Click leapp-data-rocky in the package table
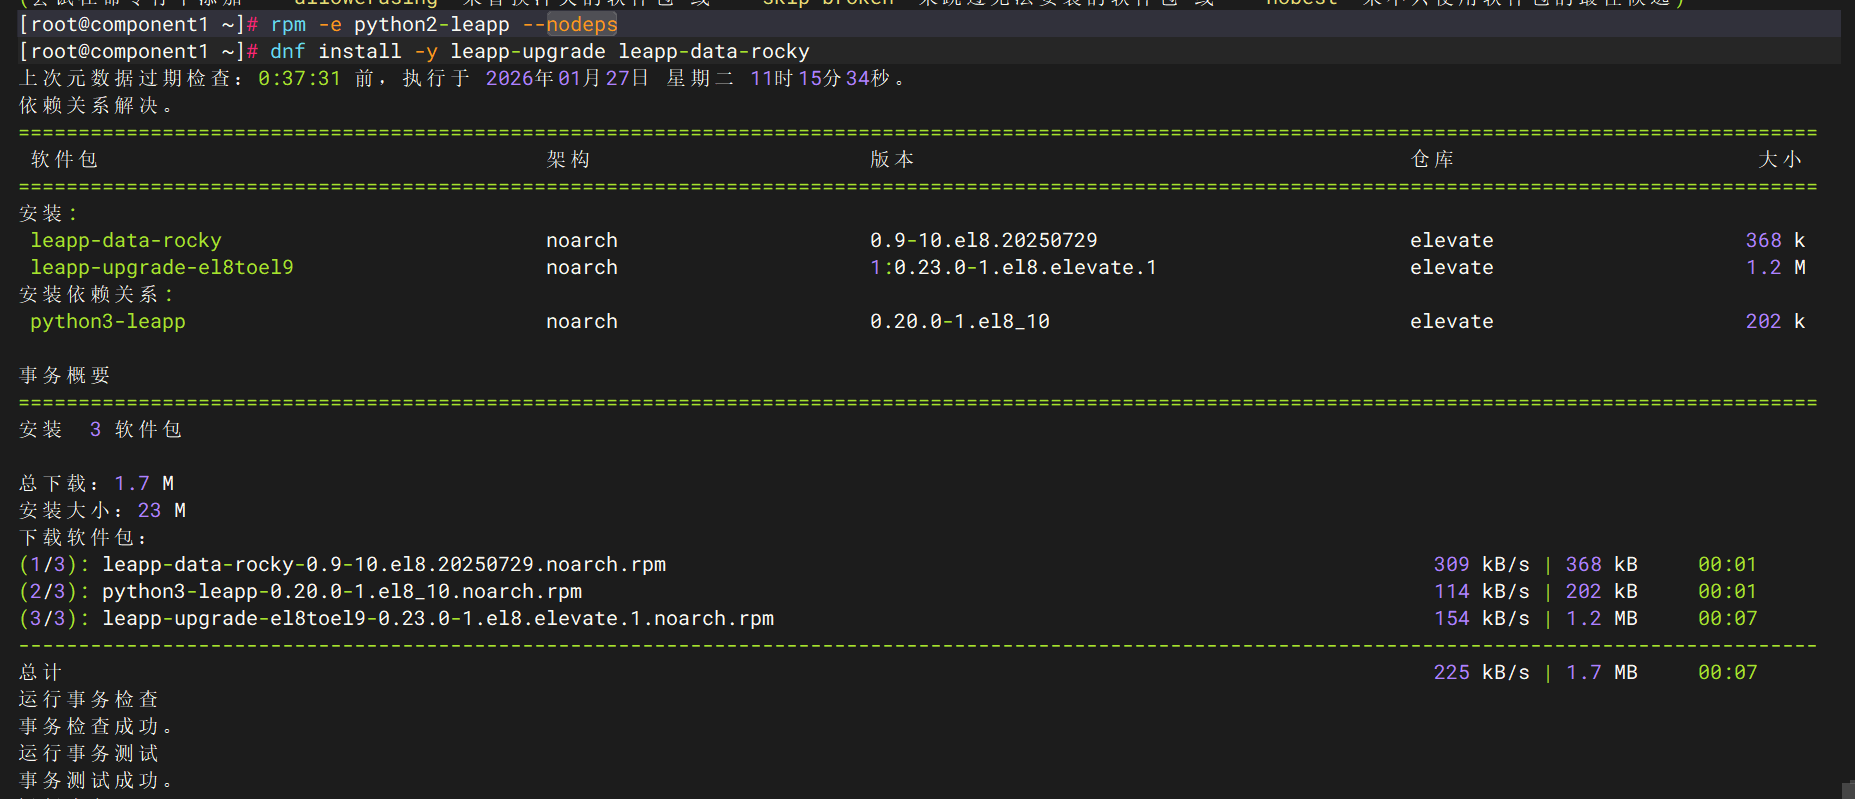1855x799 pixels. [126, 240]
